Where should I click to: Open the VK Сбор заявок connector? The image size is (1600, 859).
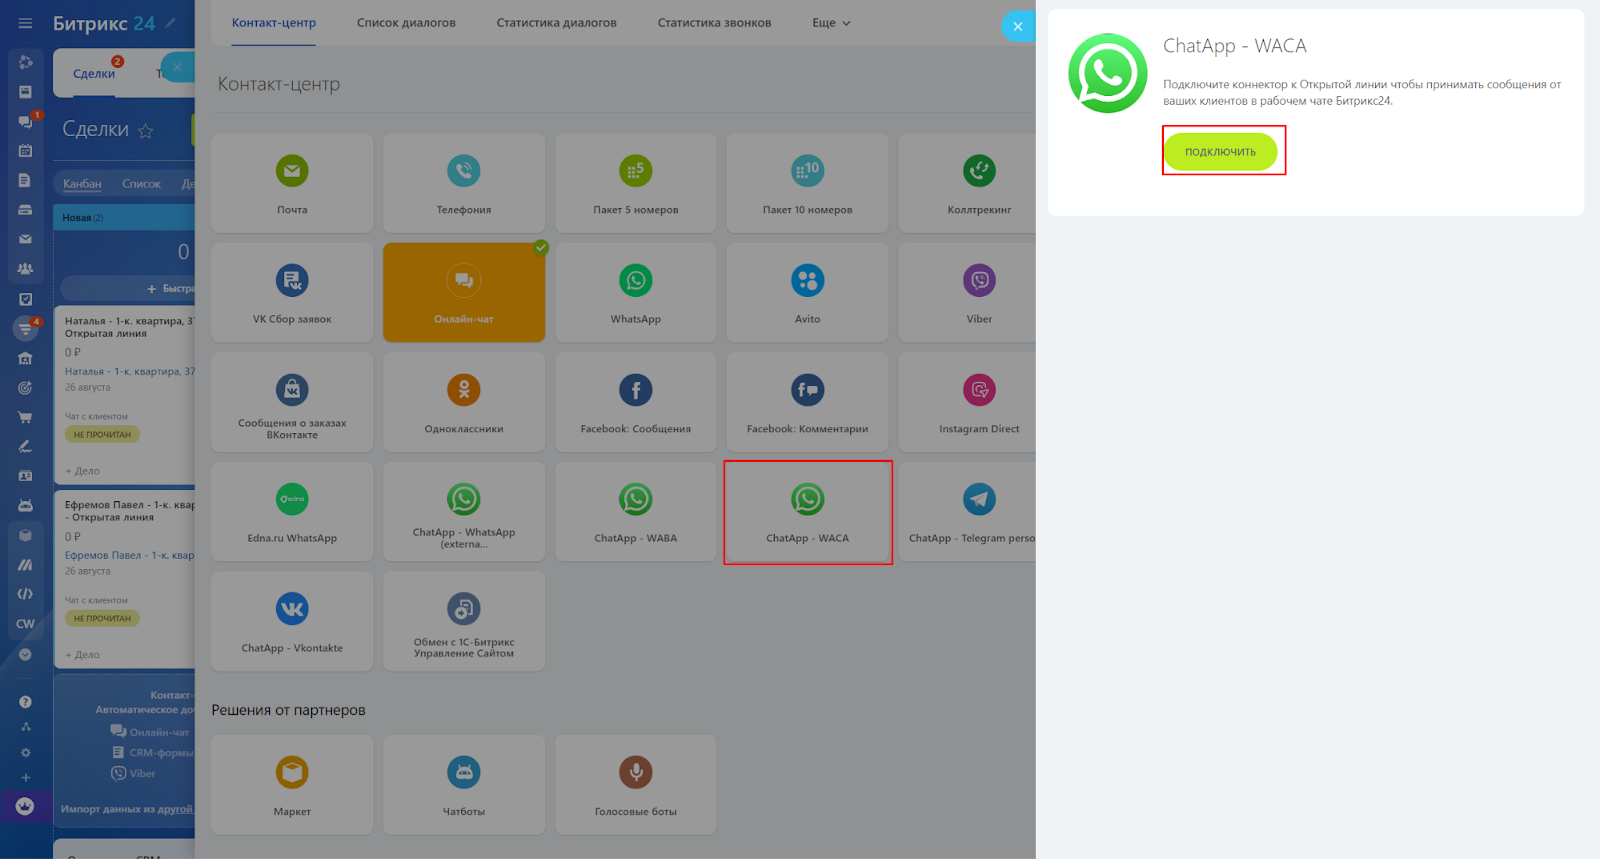[292, 293]
